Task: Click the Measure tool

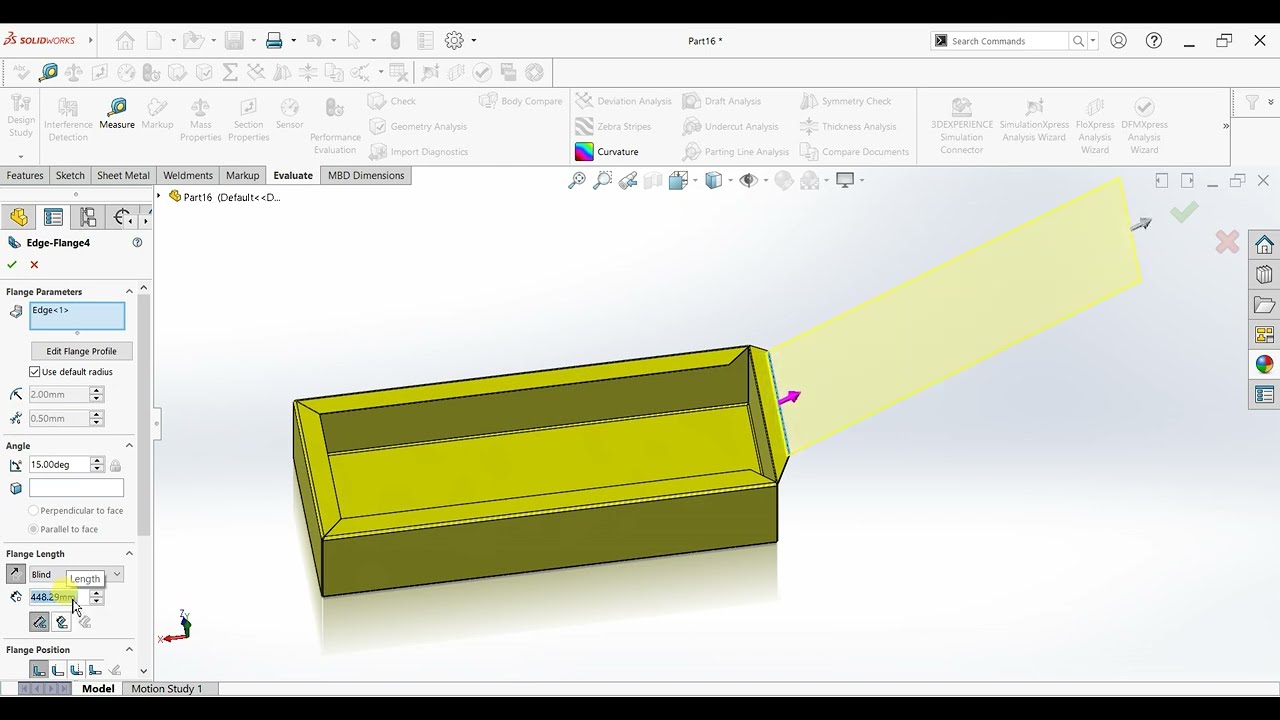Action: click(117, 114)
